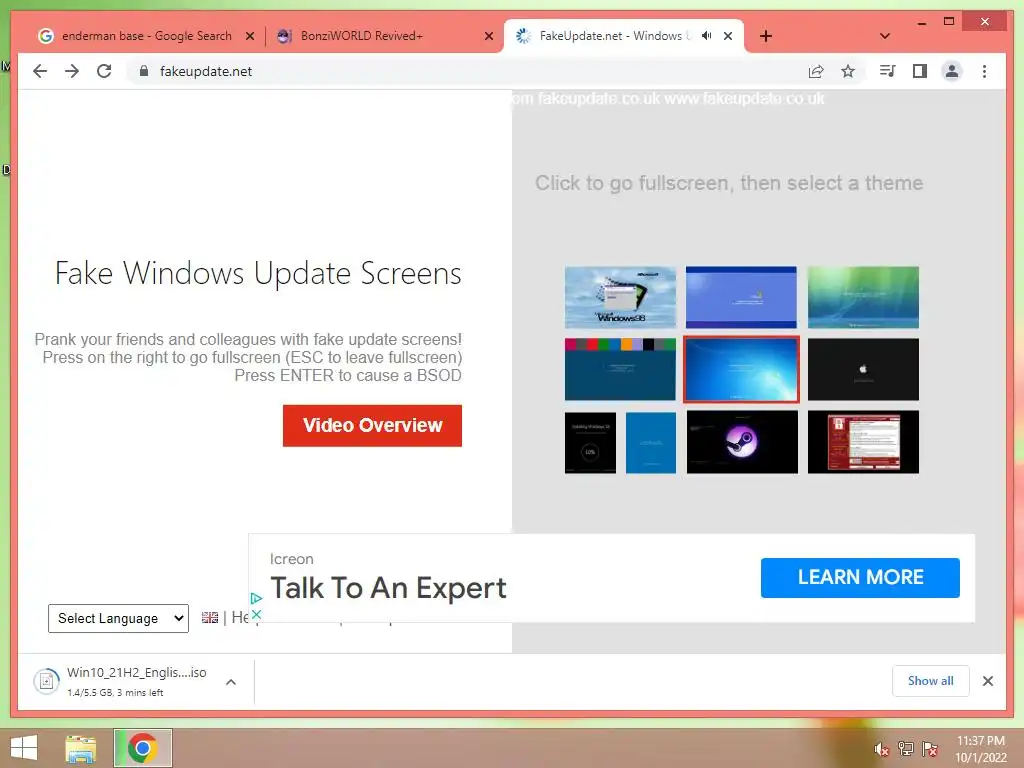This screenshot has width=1024, height=768.
Task: Go forward to the next page
Action: [72, 71]
